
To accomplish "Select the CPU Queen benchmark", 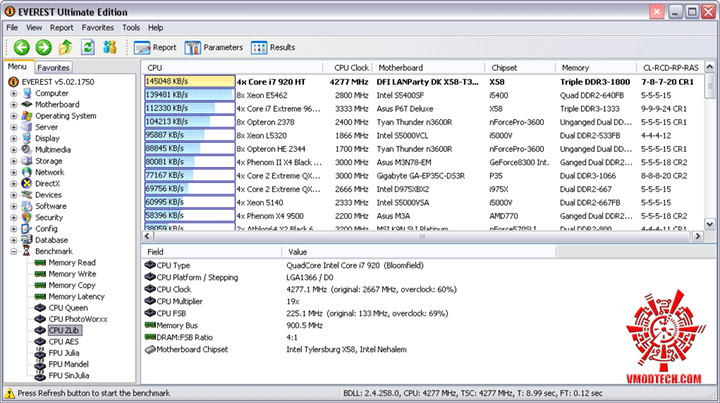I will 68,308.
